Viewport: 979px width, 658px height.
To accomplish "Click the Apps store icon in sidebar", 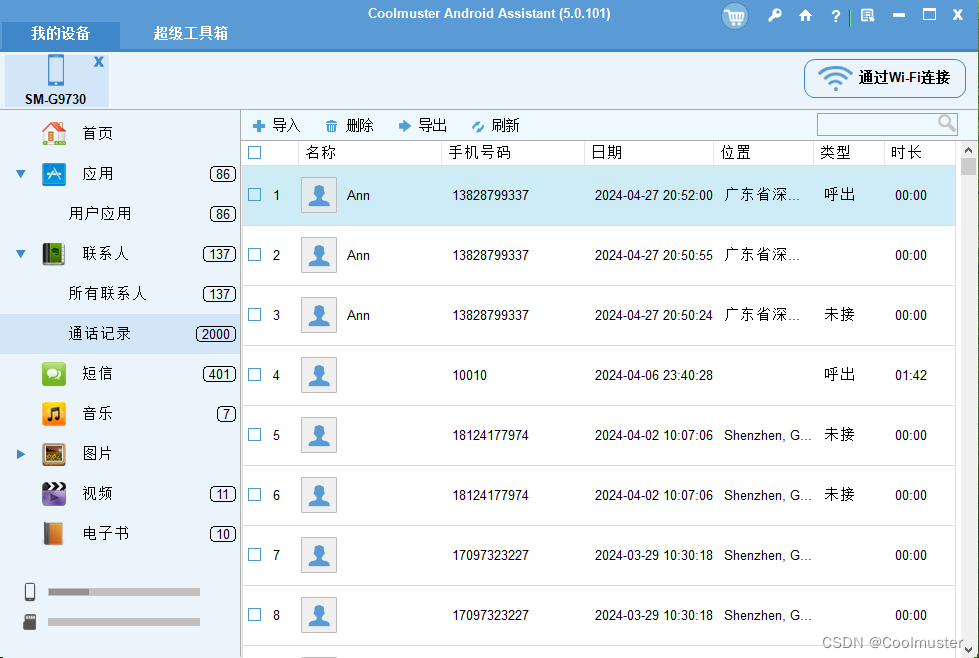I will 54,174.
